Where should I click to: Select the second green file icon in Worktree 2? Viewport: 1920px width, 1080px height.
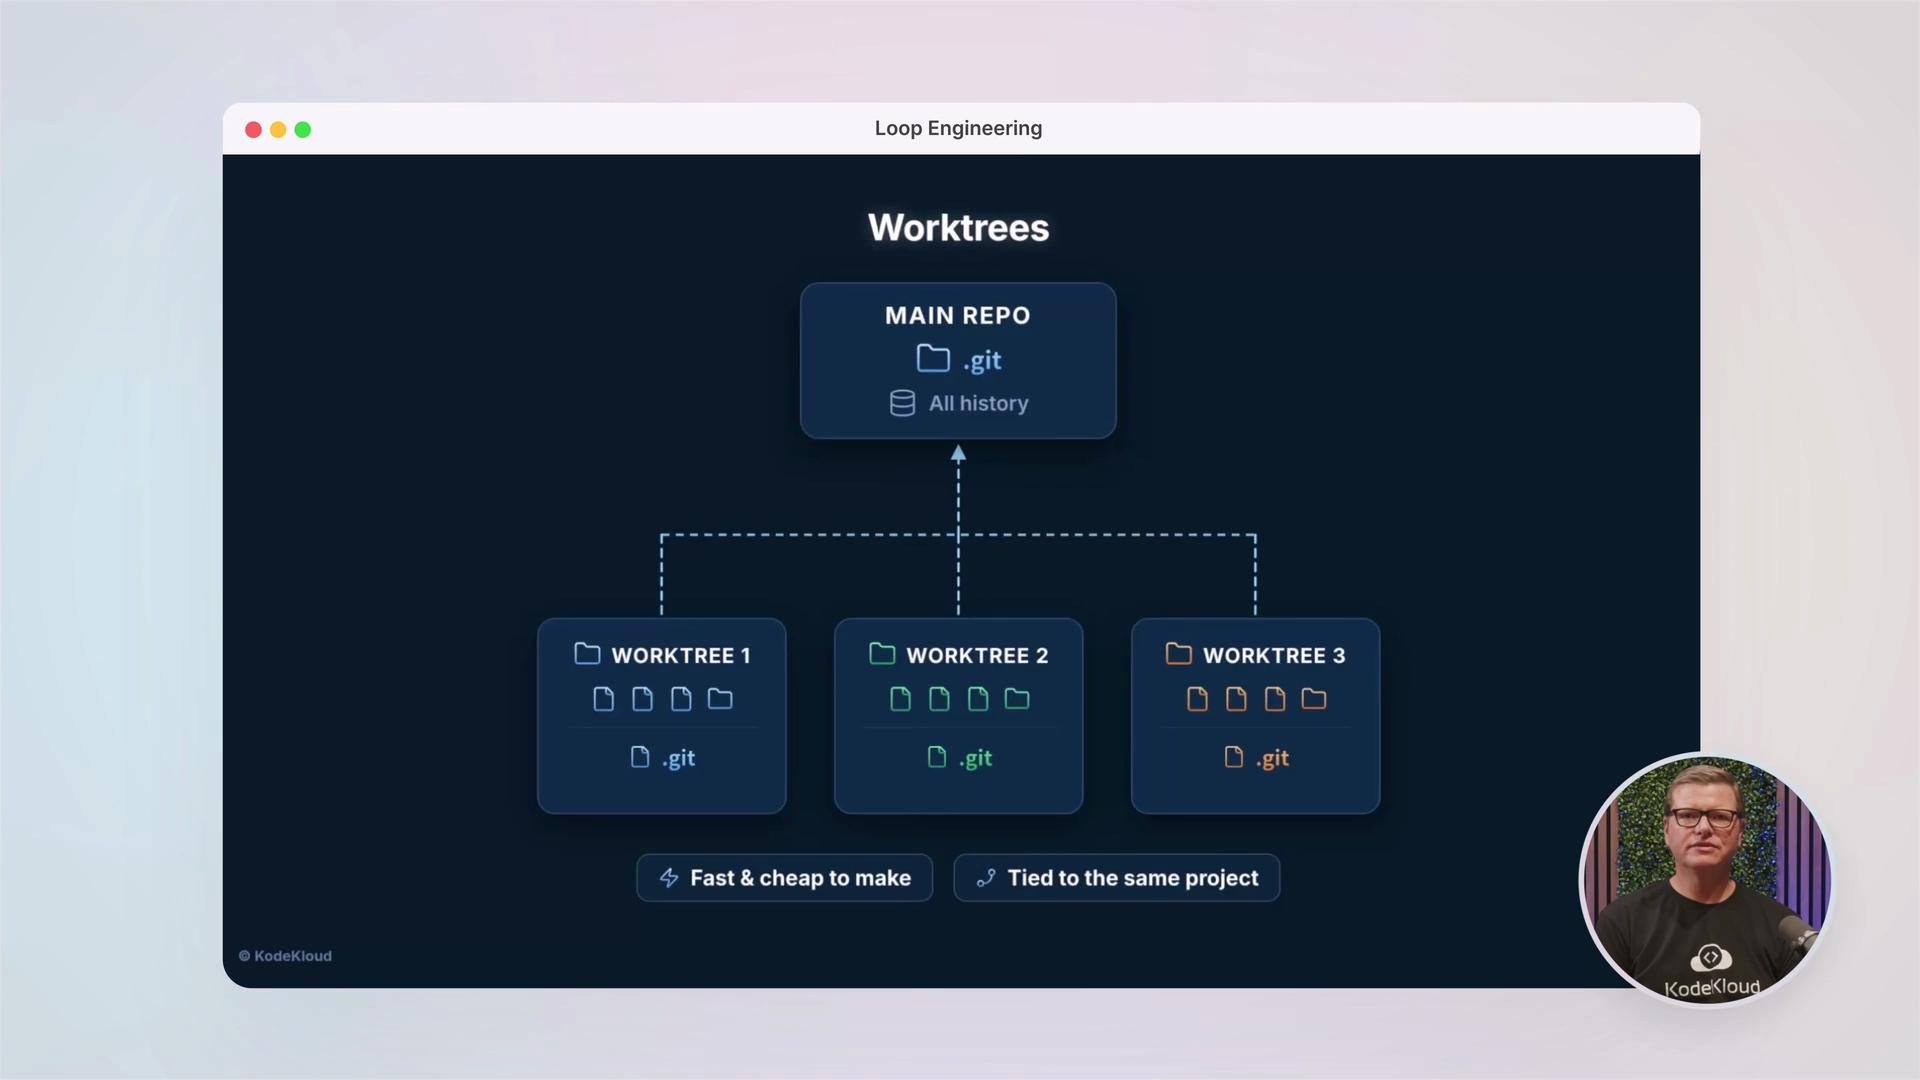pos(939,699)
